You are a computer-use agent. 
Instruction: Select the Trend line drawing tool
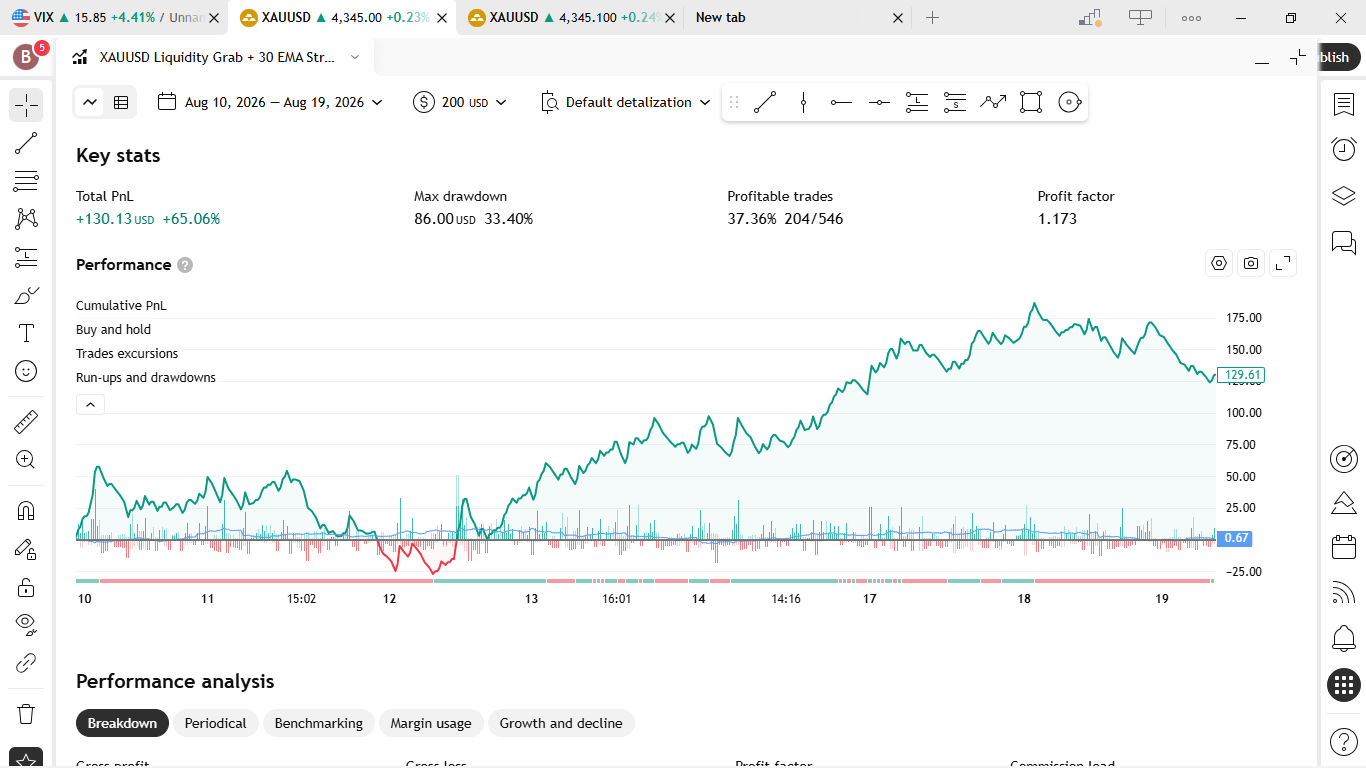pos(26,143)
